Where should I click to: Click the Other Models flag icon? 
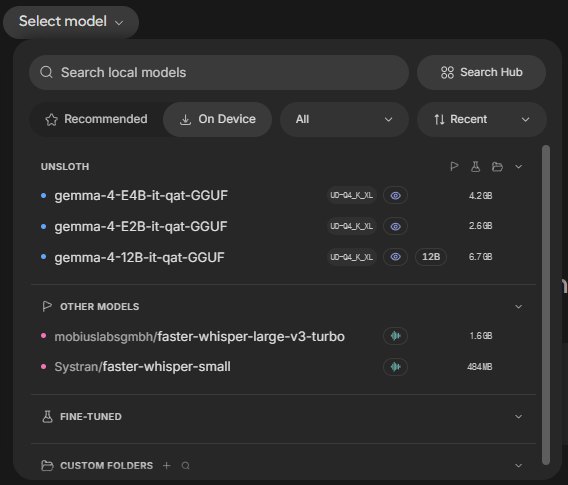47,306
